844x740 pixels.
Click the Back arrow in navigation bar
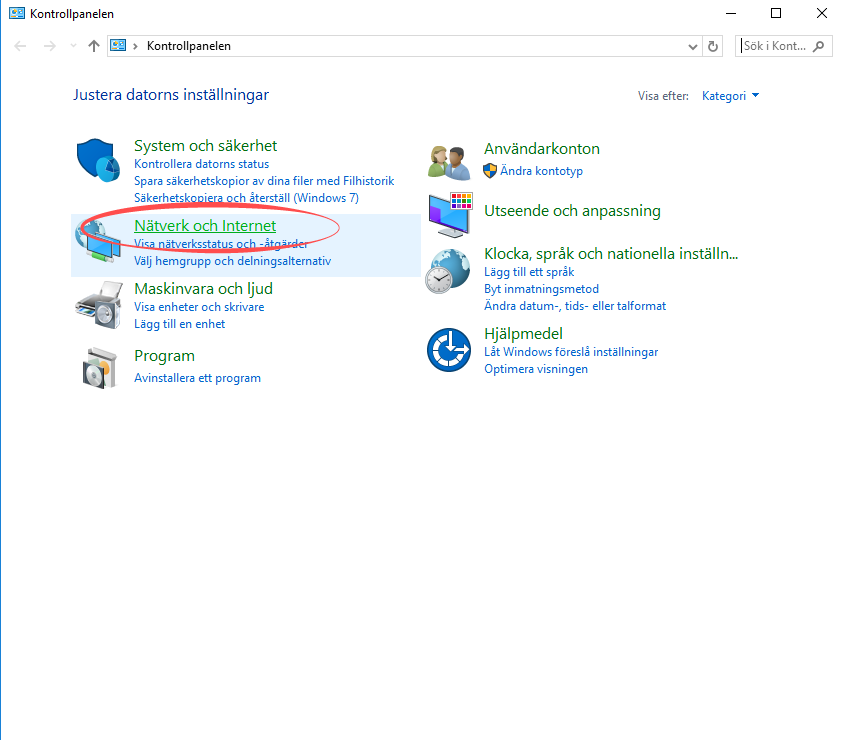click(20, 46)
